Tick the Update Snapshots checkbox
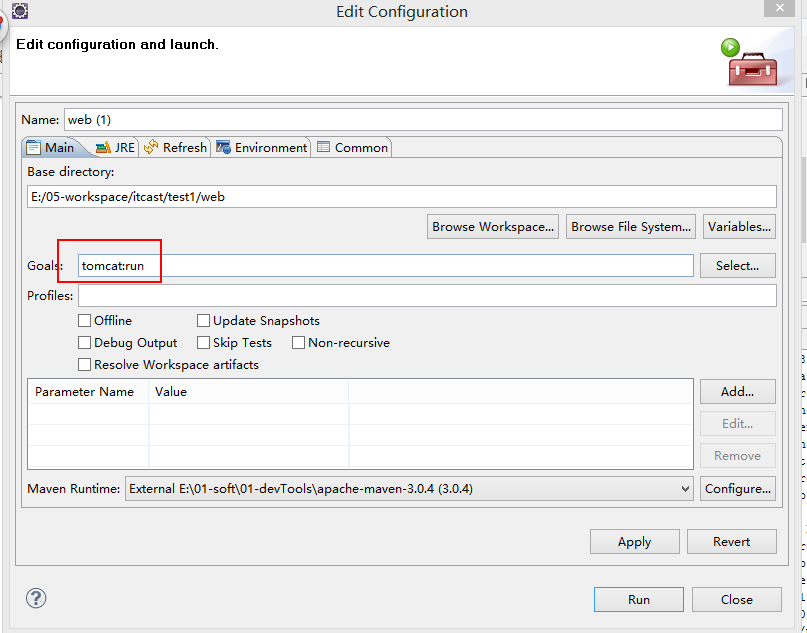This screenshot has width=807, height=633. (x=204, y=321)
